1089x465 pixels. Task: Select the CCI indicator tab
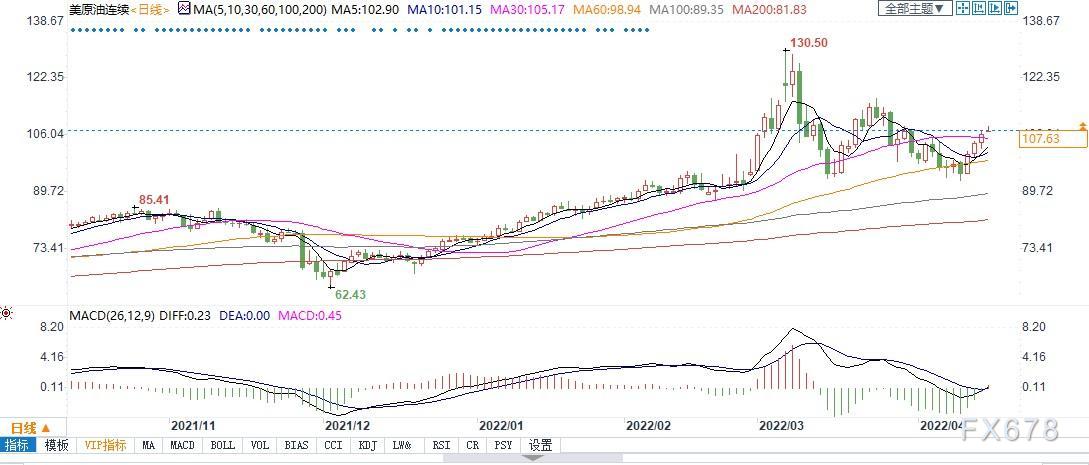(333, 446)
